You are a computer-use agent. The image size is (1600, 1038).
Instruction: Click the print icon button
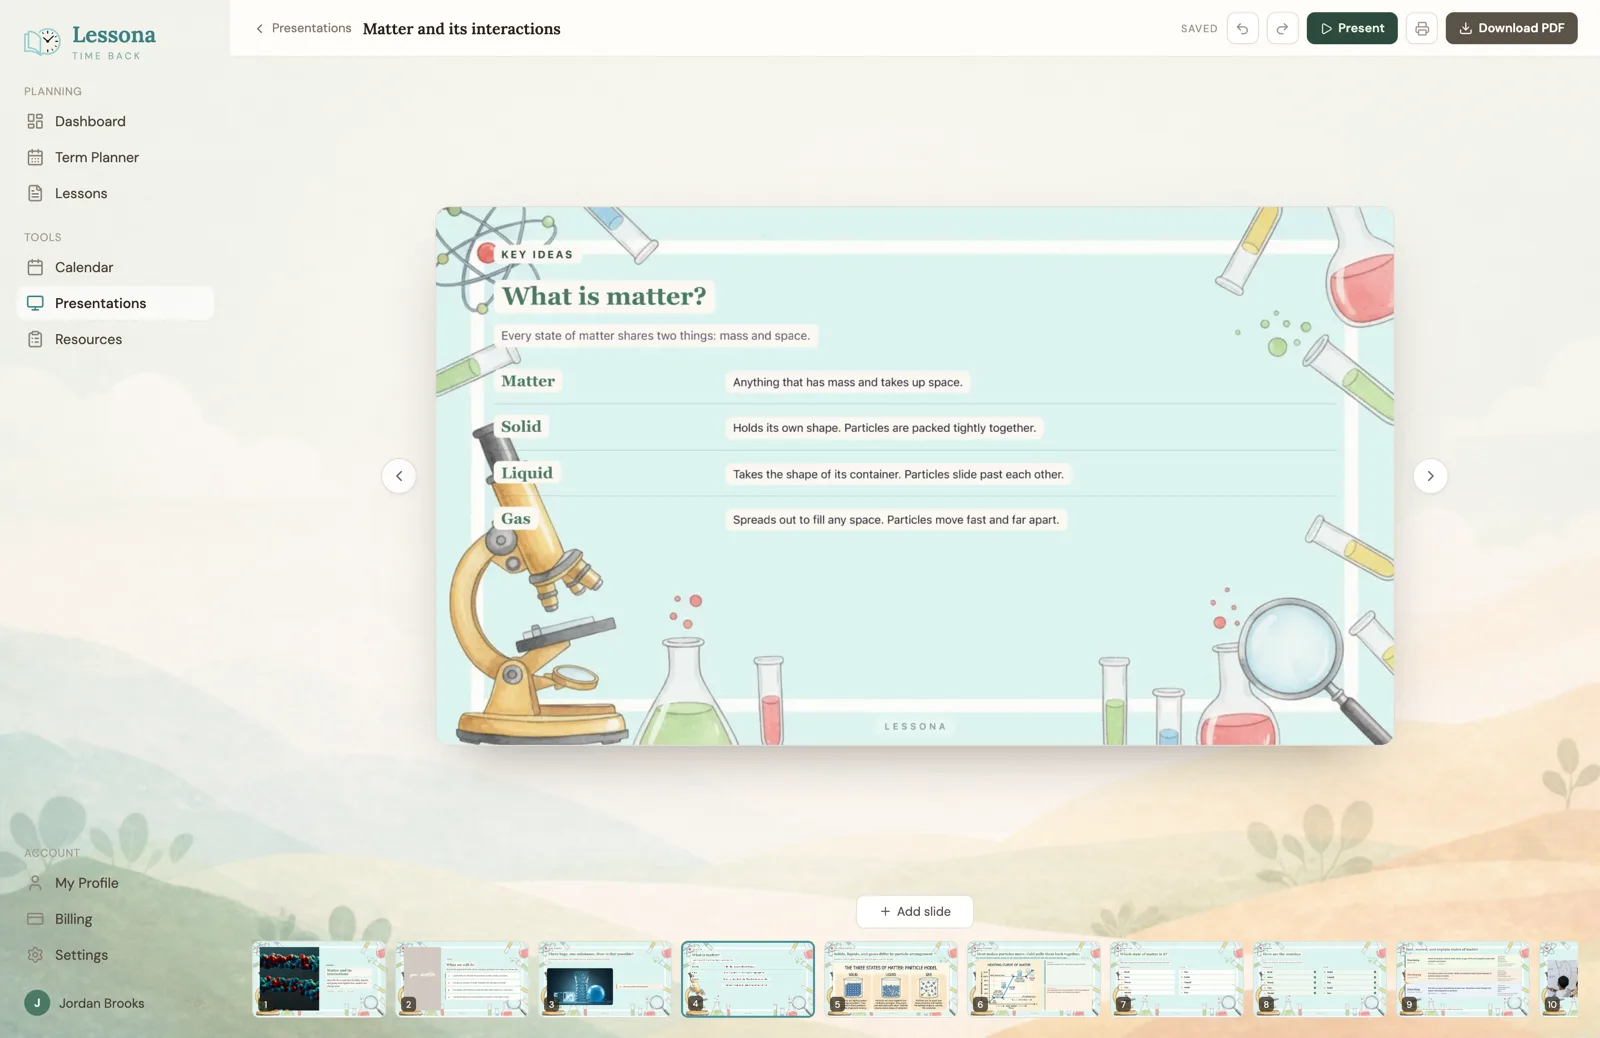(1421, 28)
